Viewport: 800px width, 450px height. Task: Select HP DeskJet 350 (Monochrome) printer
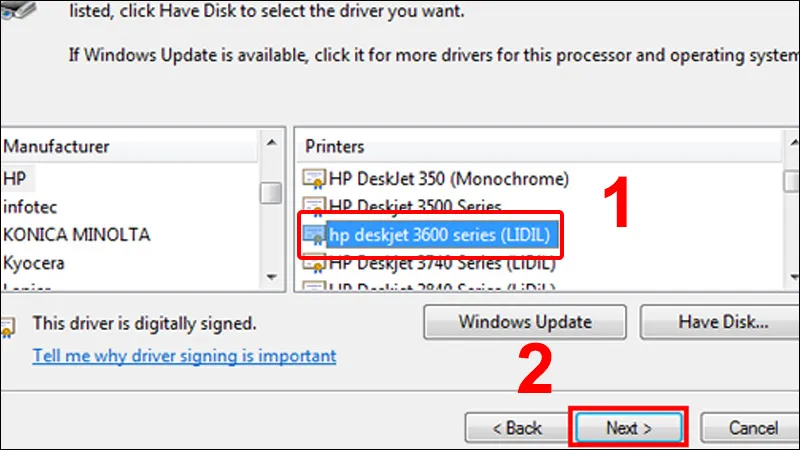coord(448,180)
